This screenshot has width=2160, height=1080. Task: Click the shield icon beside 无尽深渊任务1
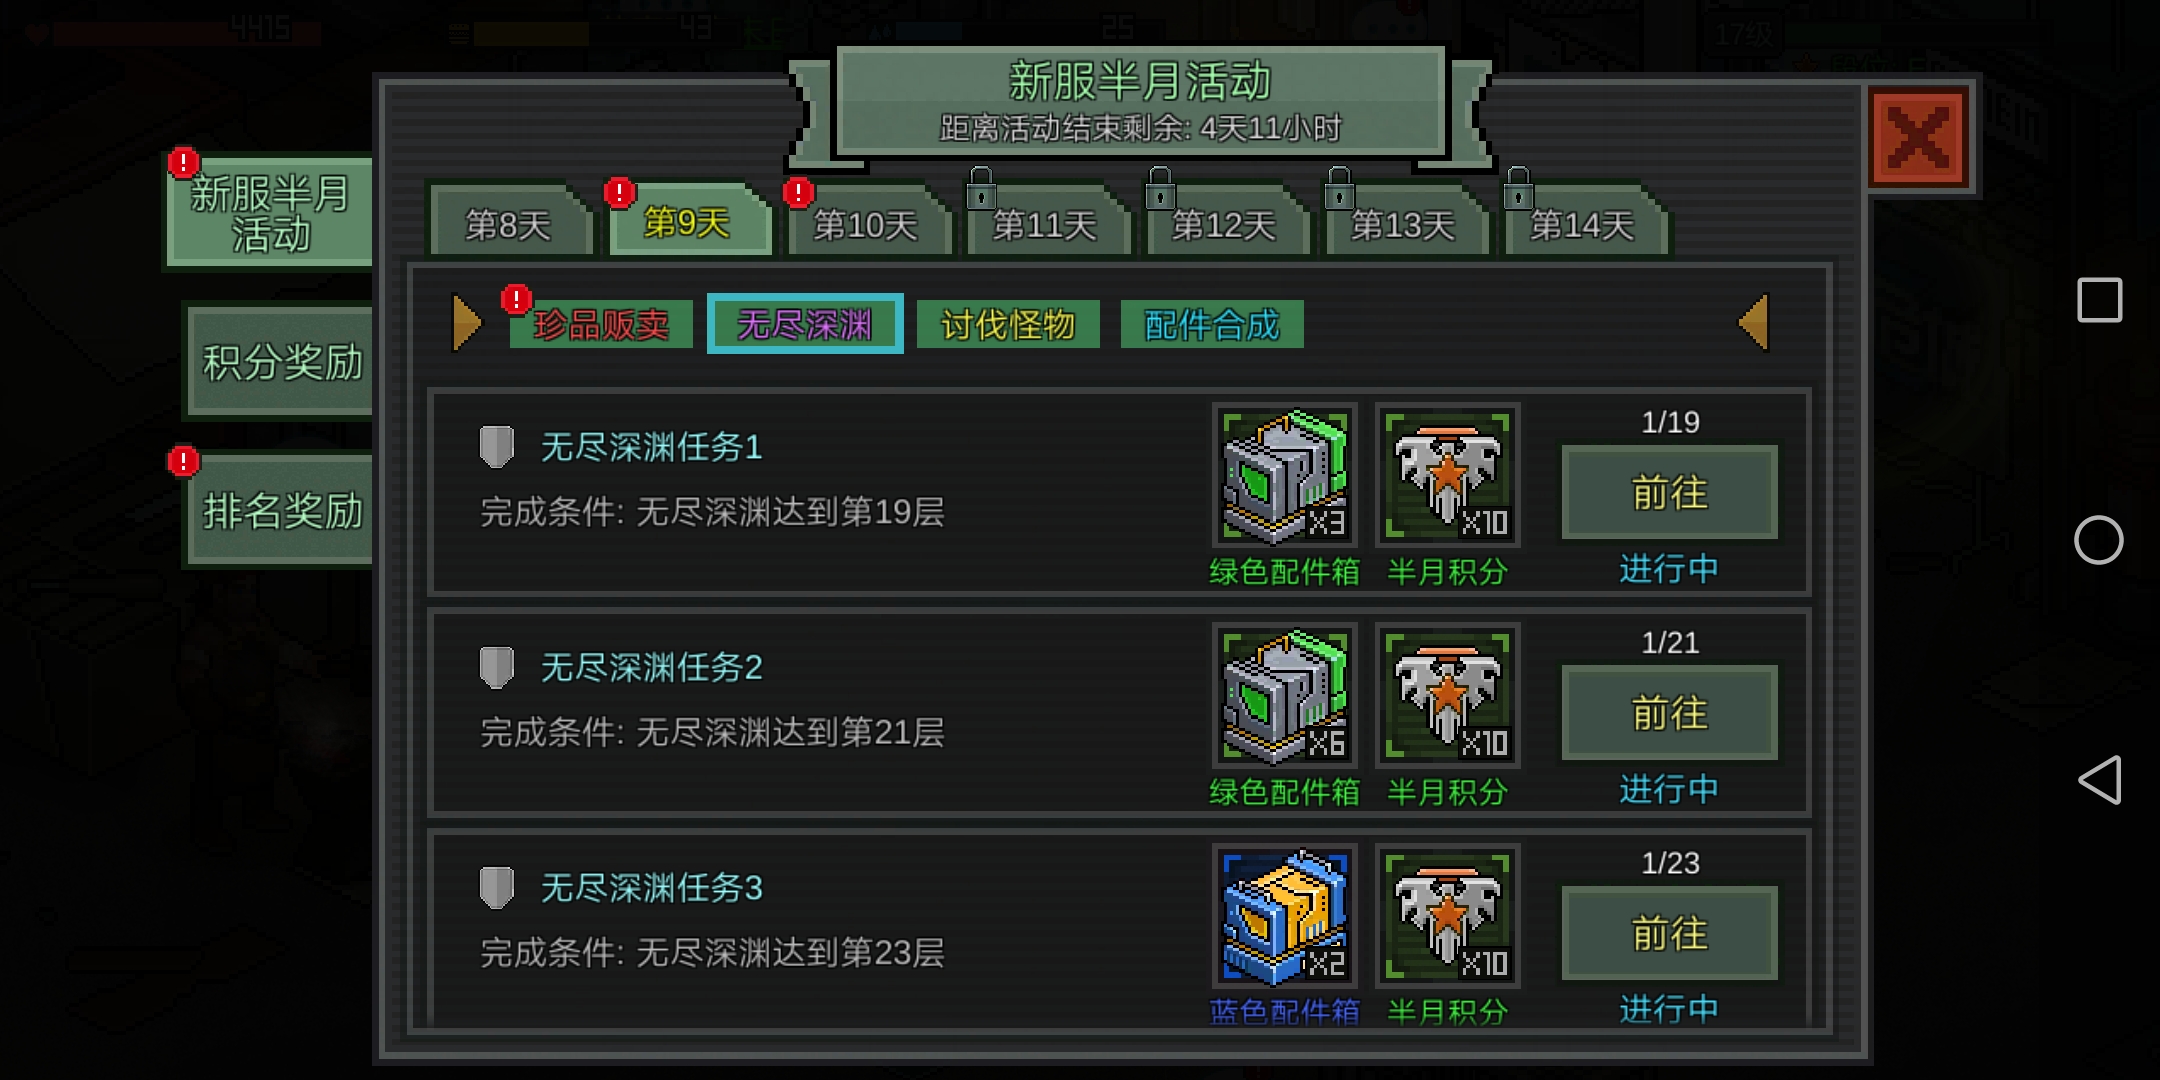tap(497, 447)
